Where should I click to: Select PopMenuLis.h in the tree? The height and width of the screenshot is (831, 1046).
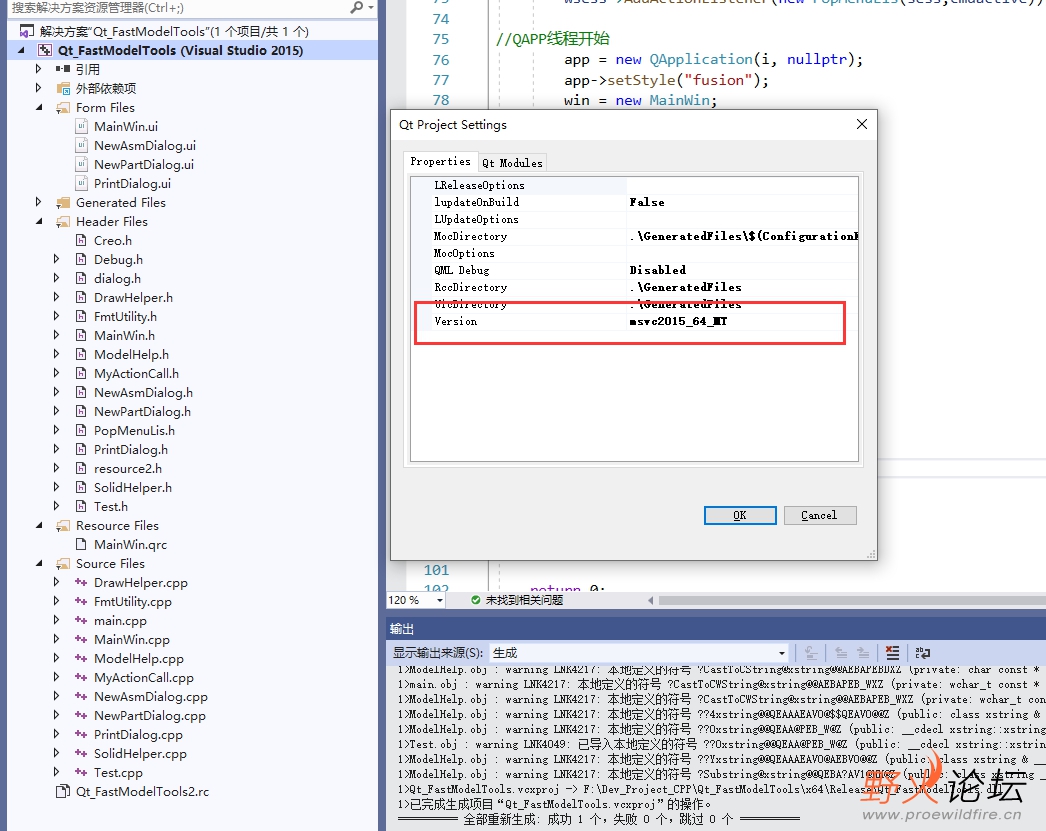[134, 431]
